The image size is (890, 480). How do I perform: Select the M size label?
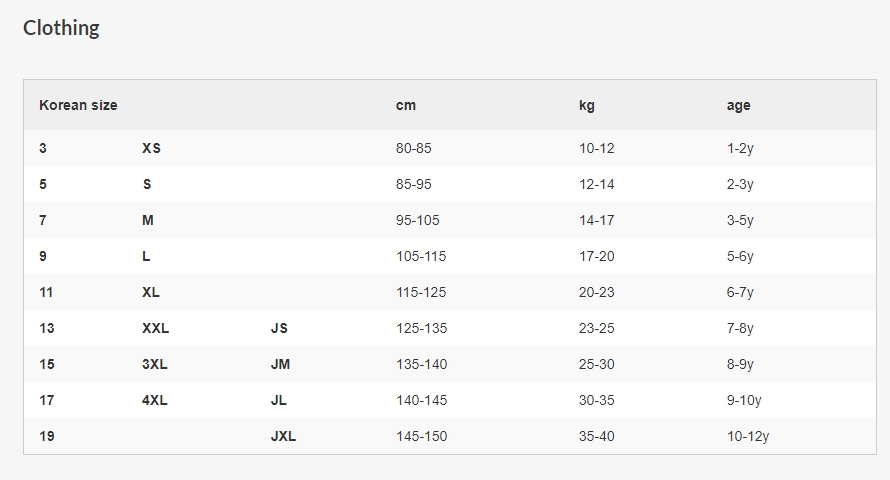click(x=148, y=220)
